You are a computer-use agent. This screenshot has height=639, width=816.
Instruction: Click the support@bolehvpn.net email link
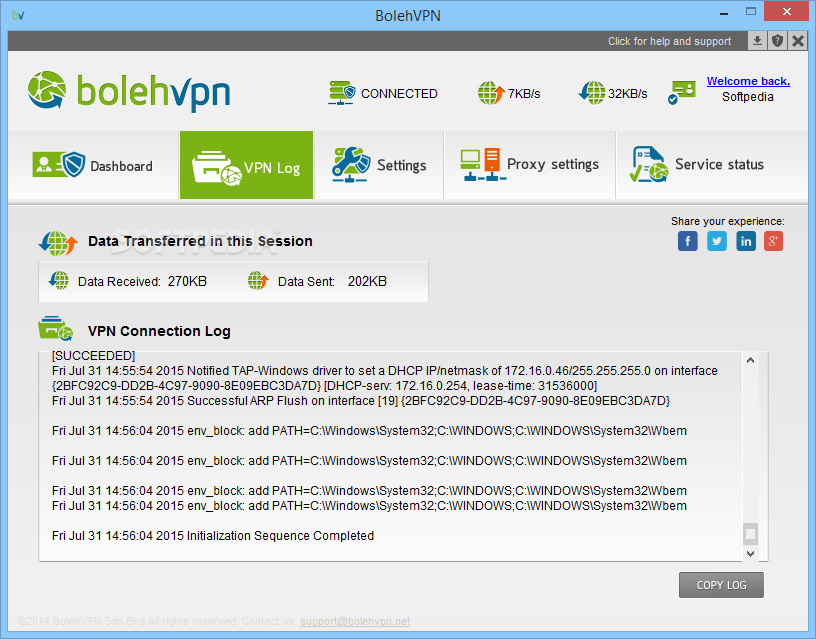pos(355,621)
